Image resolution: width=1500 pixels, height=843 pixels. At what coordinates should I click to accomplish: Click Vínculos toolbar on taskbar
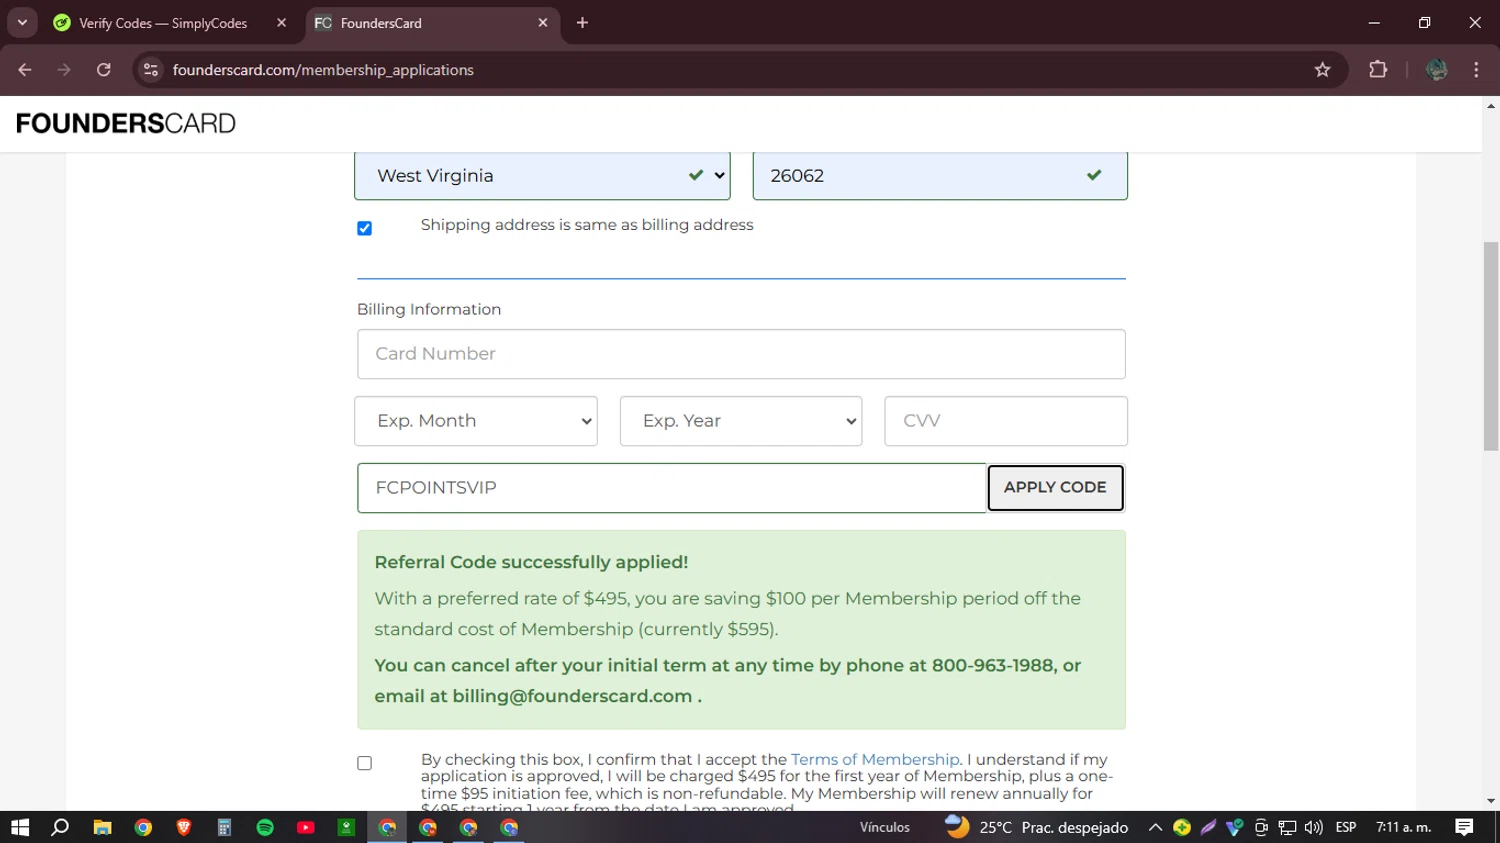point(885,827)
